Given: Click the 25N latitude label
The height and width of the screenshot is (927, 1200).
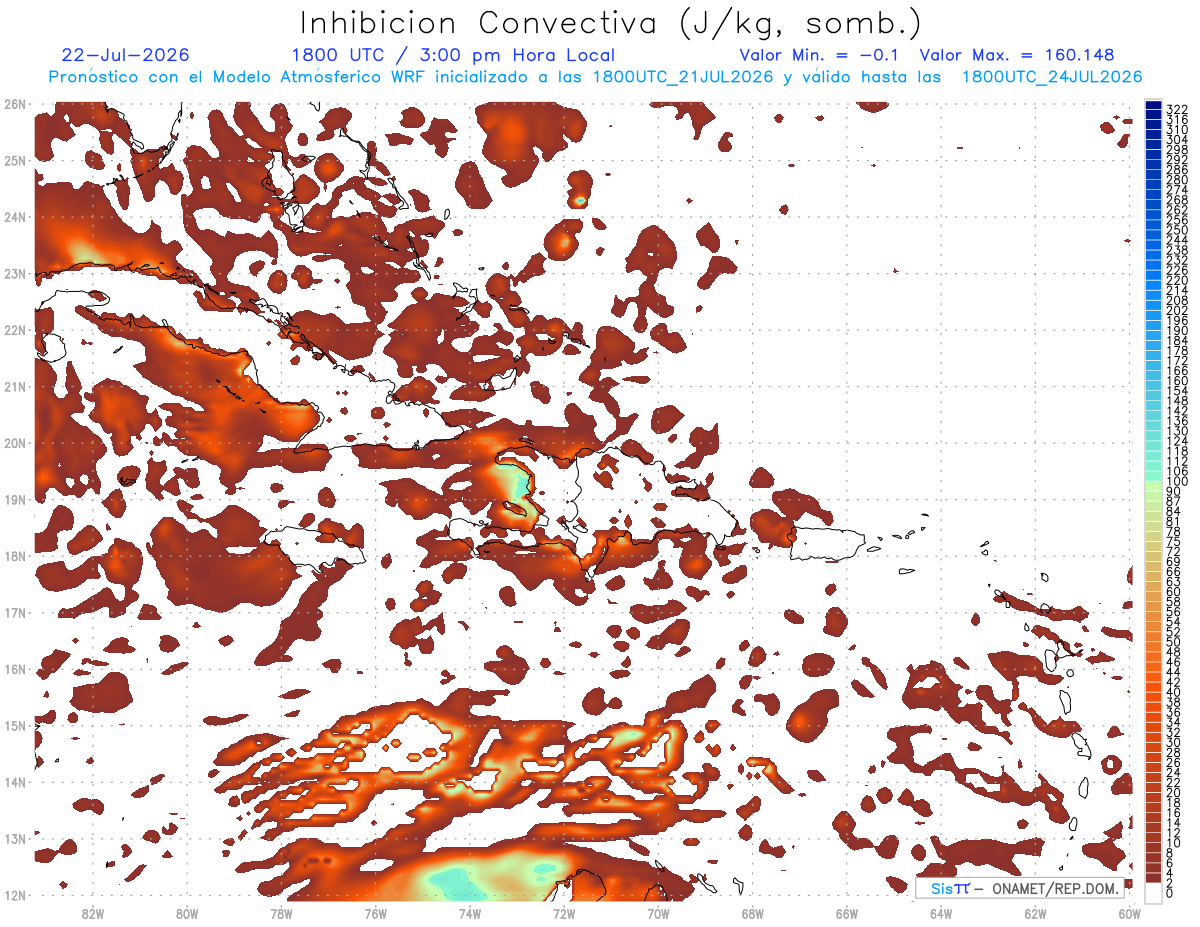Looking at the screenshot, I should pyautogui.click(x=15, y=160).
